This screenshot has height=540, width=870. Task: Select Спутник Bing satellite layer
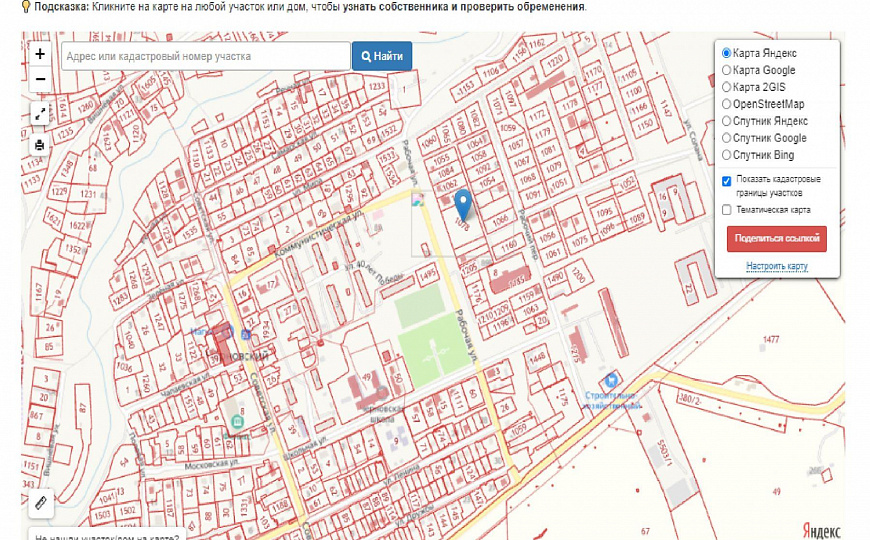tap(727, 156)
